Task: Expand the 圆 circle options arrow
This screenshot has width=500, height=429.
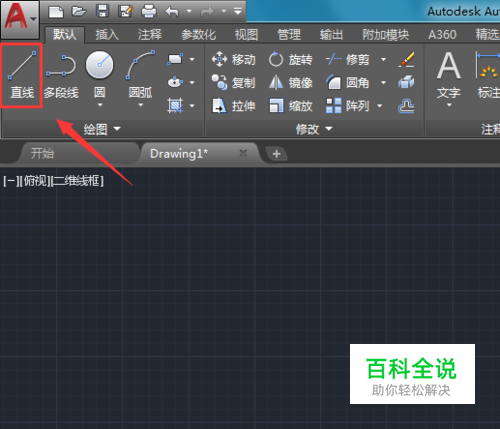Action: point(100,105)
